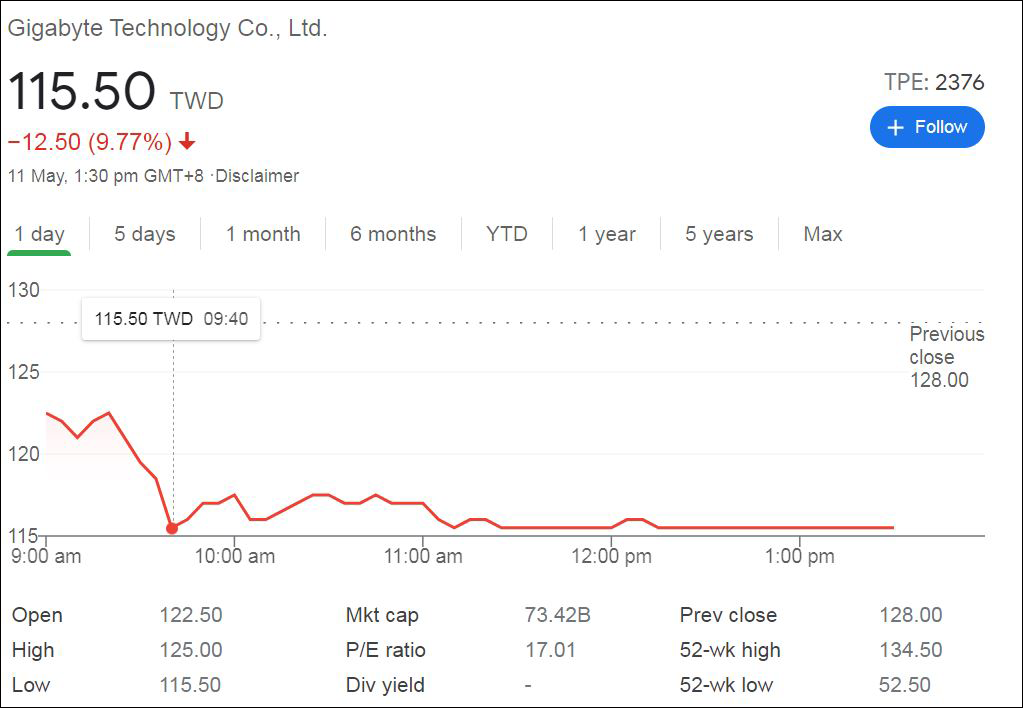
Task: Switch to the 5 days tab
Action: (x=145, y=234)
